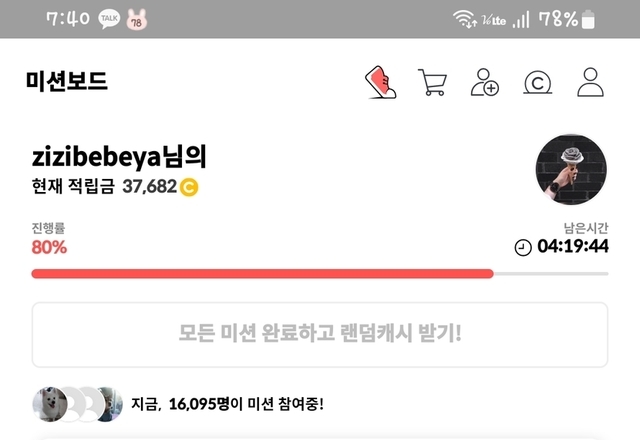Tap the gold coin beside 37,682
This screenshot has height=440, width=640.
click(x=189, y=187)
